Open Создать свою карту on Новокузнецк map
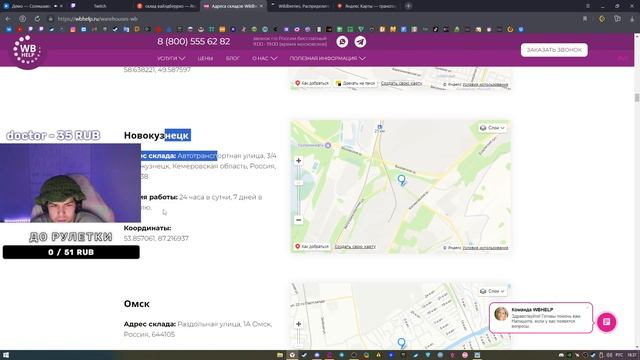The width and height of the screenshot is (640, 360). pos(355,247)
